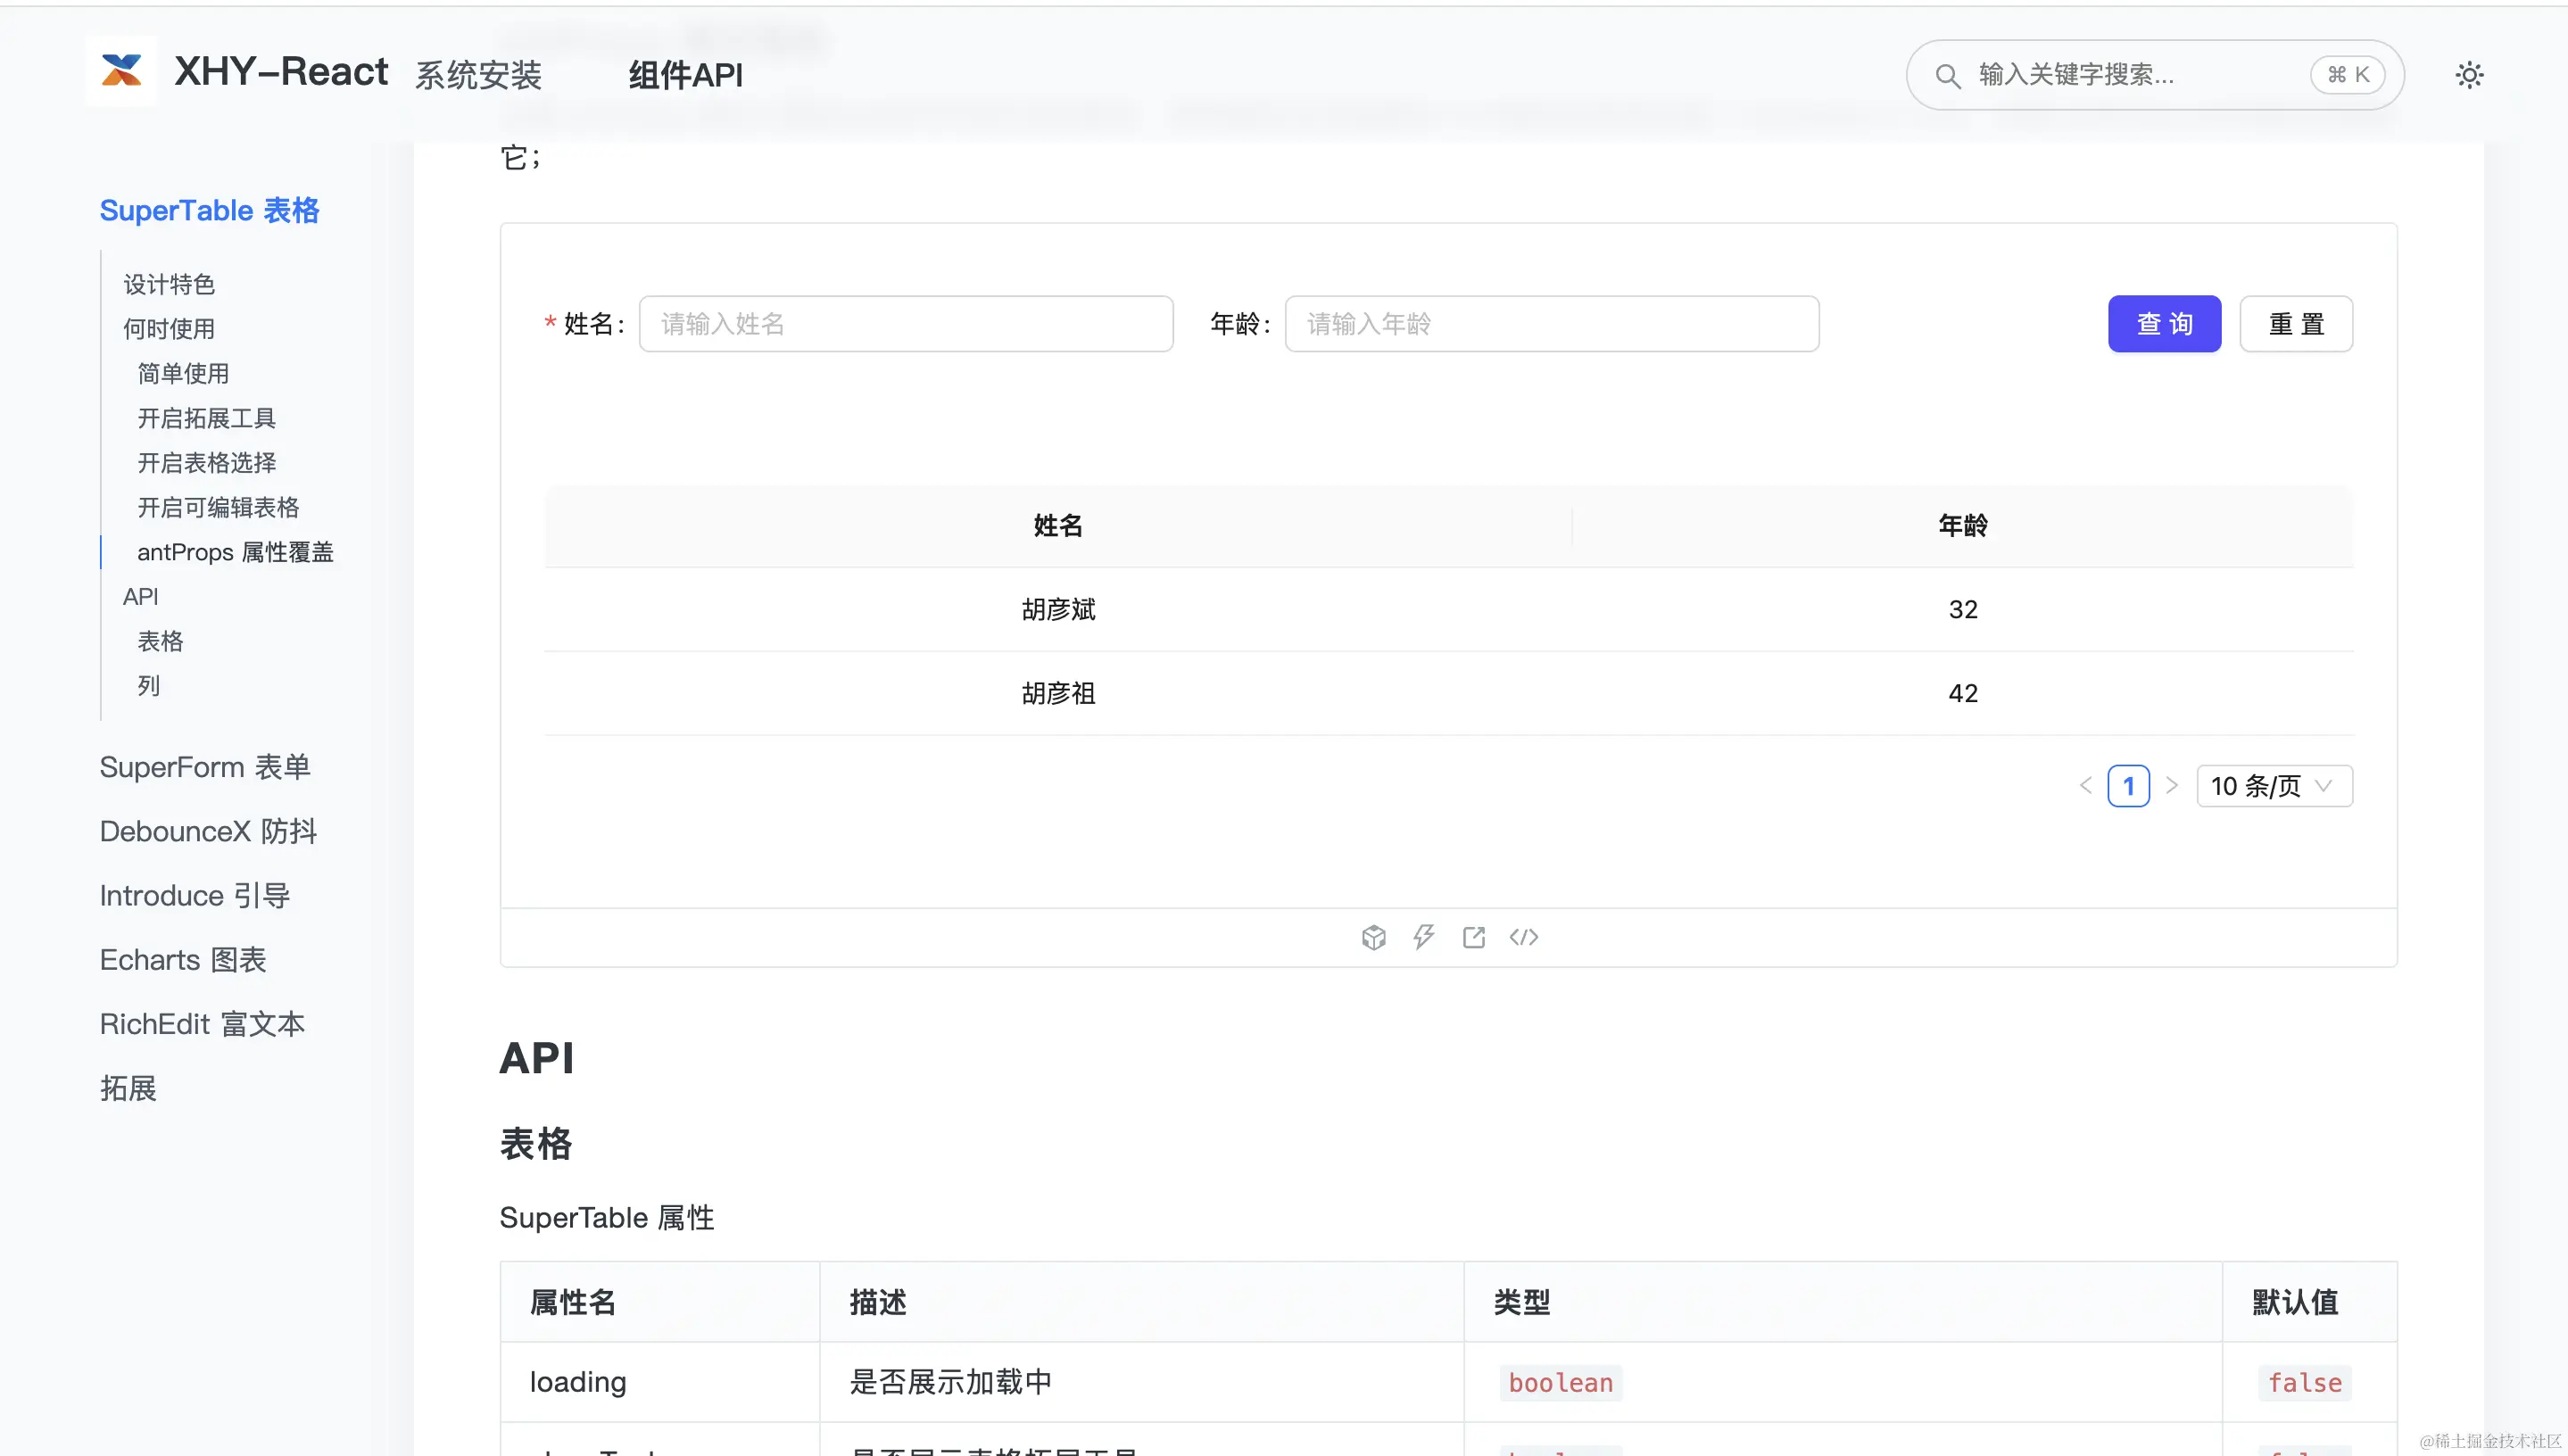Select page 1 in pagination
The height and width of the screenshot is (1456, 2568).
[x=2127, y=786]
